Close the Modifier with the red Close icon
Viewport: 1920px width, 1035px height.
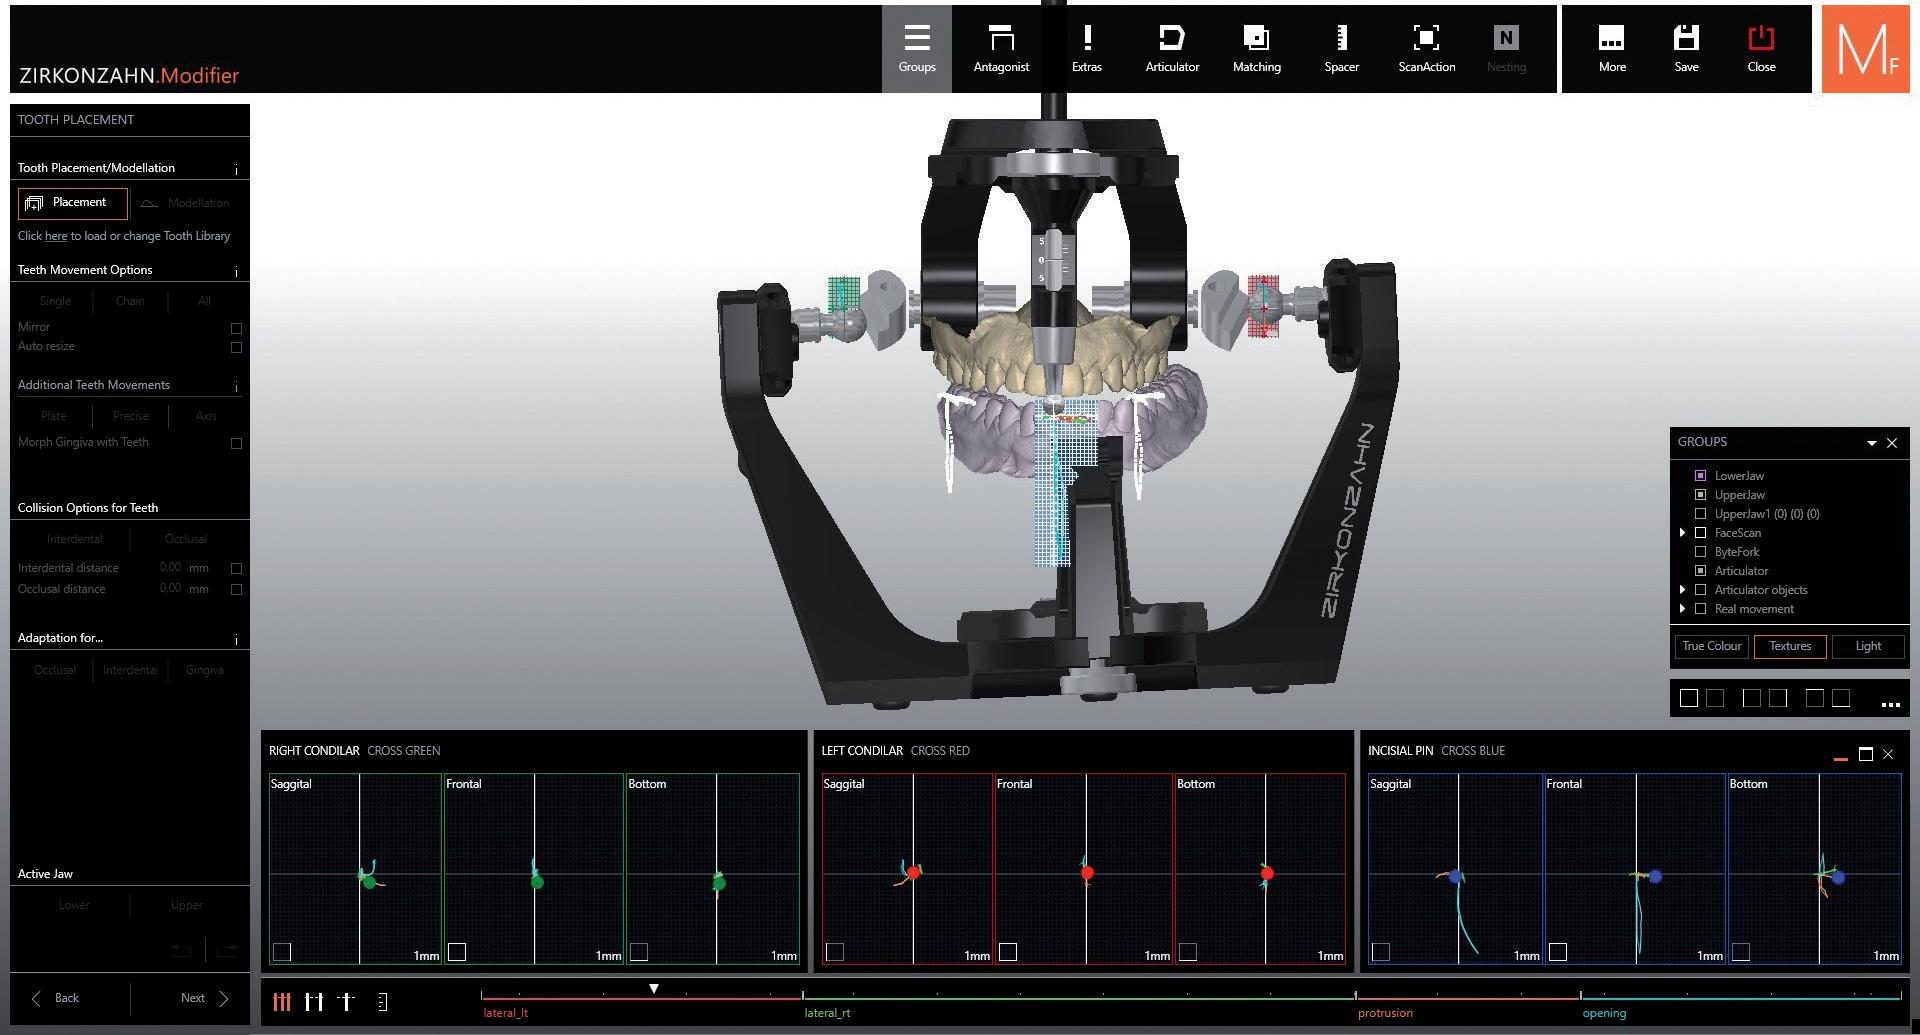(x=1761, y=49)
